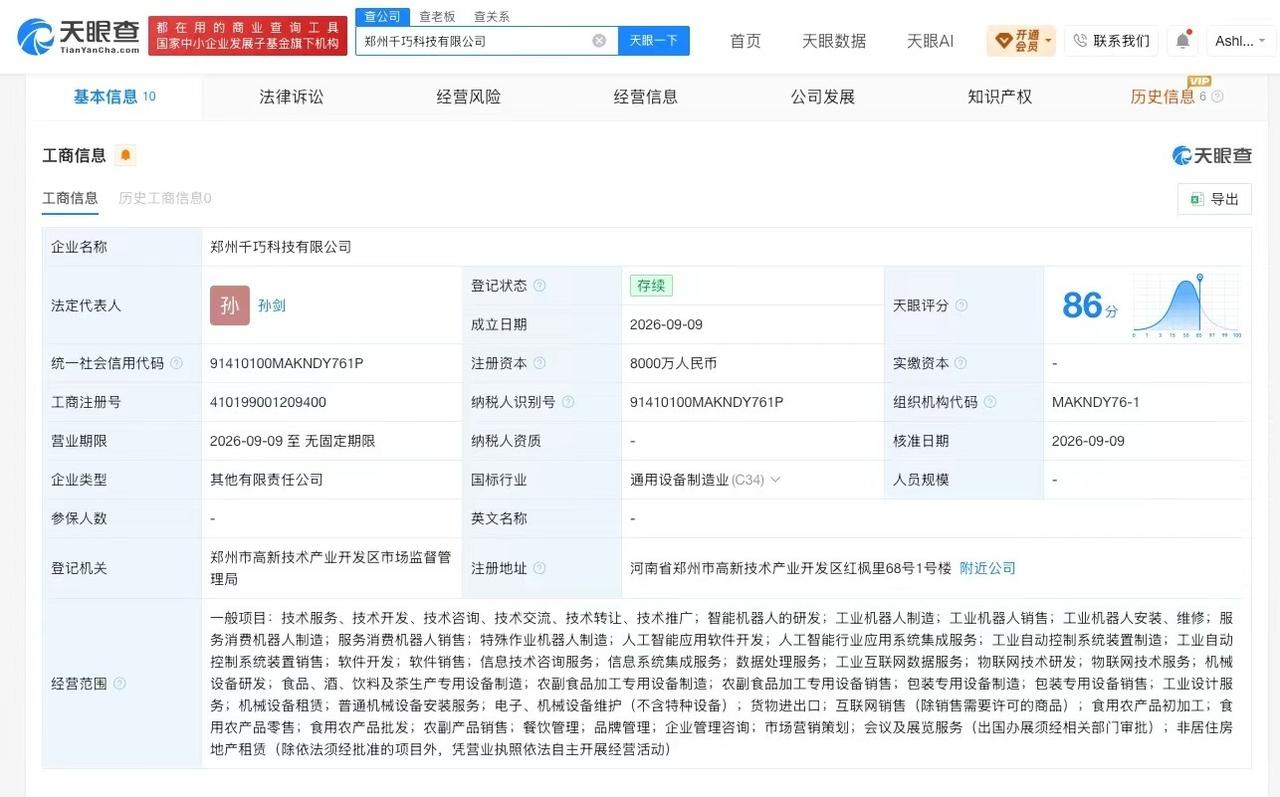Image resolution: width=1280 pixels, height=797 pixels.
Task: Click 其他有限责任公司 company type value
Action: [267, 480]
